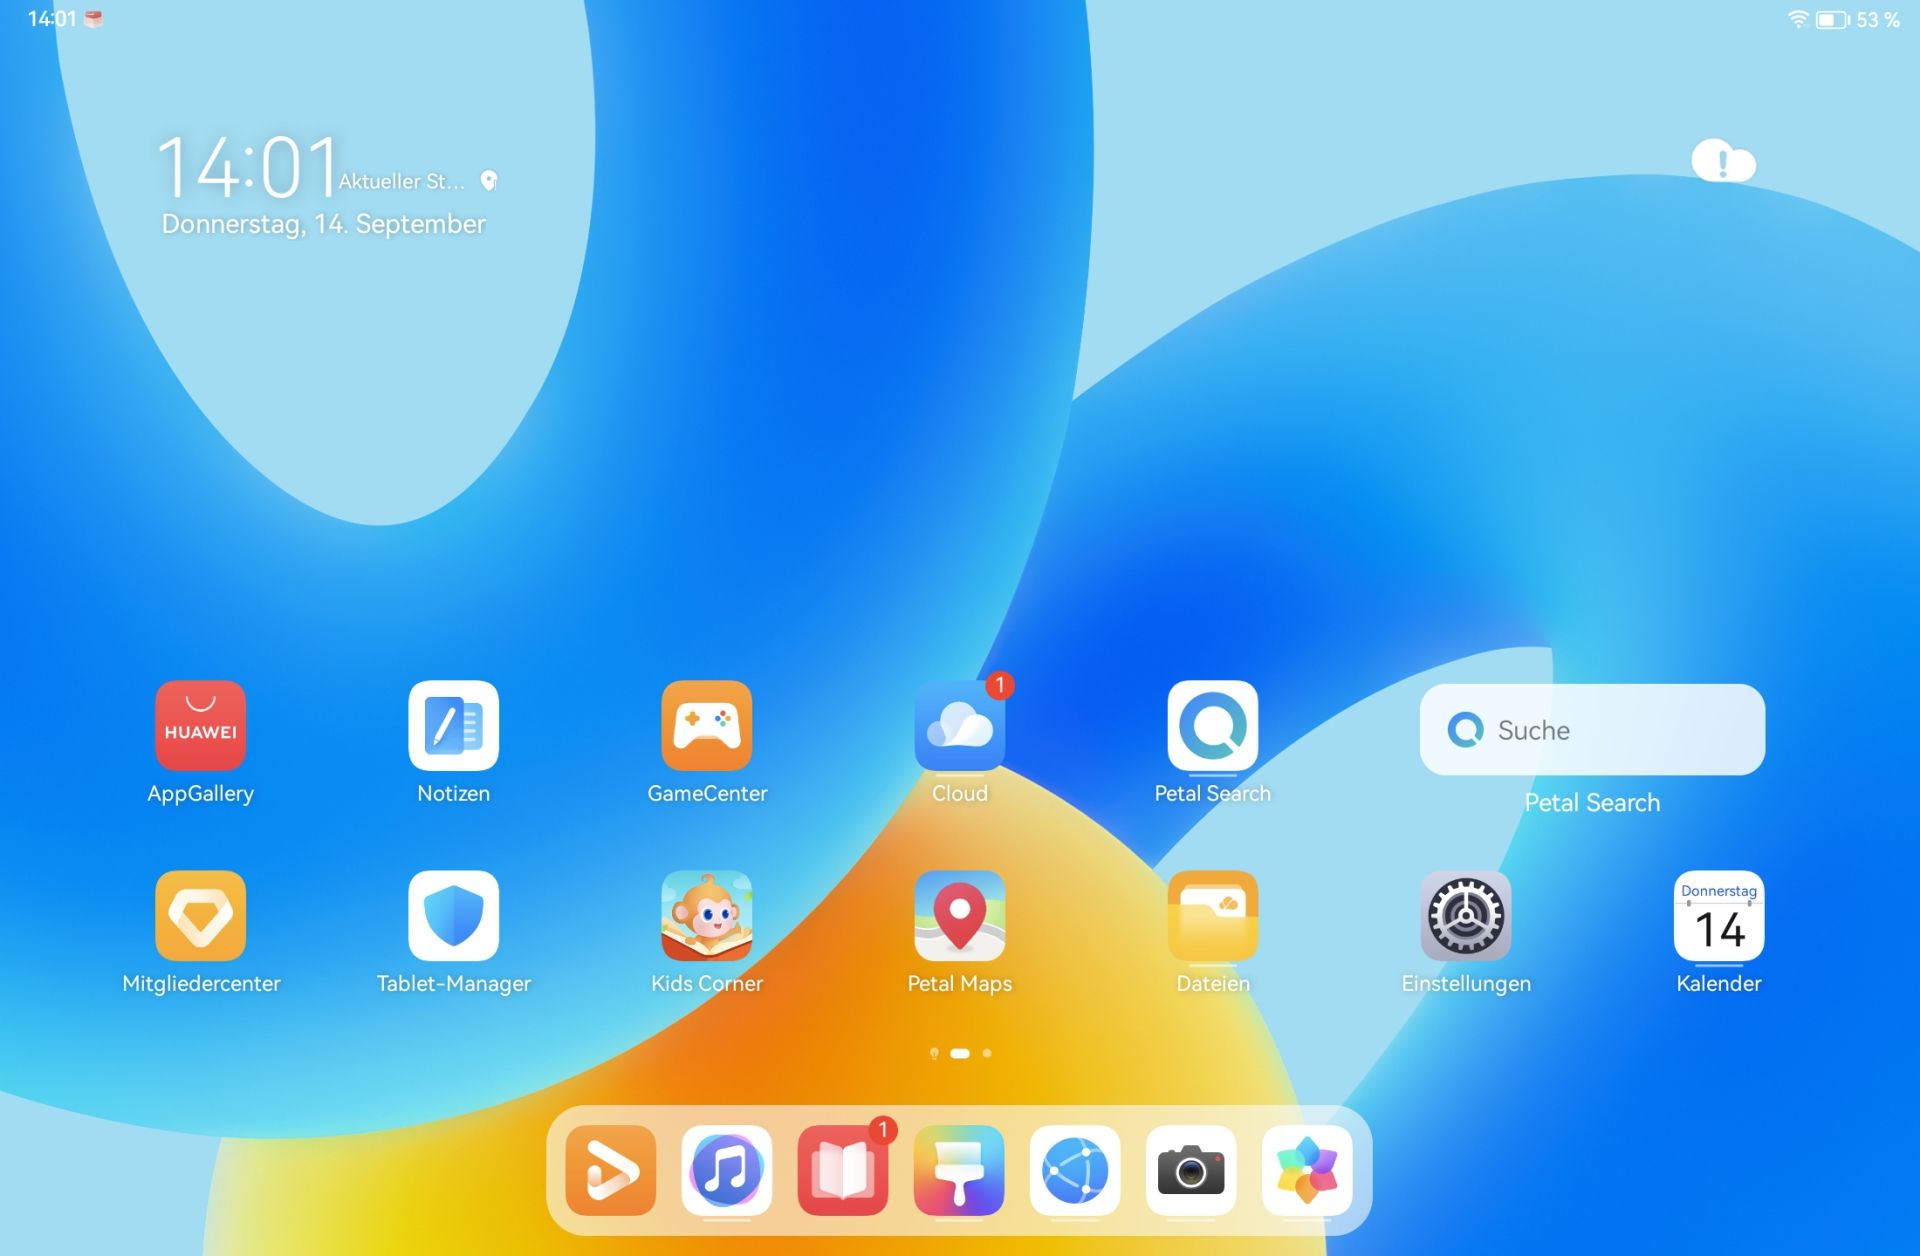The height and width of the screenshot is (1256, 1920).
Task: Tap the battery status indicator
Action: 1842,20
